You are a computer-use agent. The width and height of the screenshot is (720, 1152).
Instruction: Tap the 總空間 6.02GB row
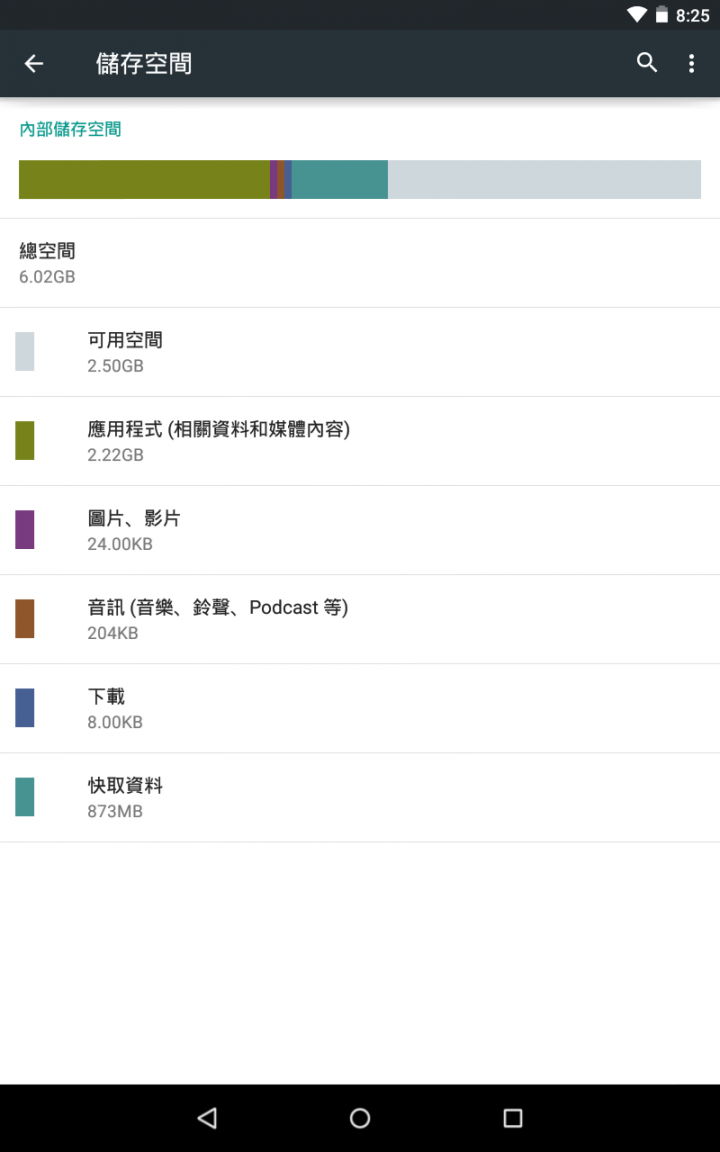[360, 263]
